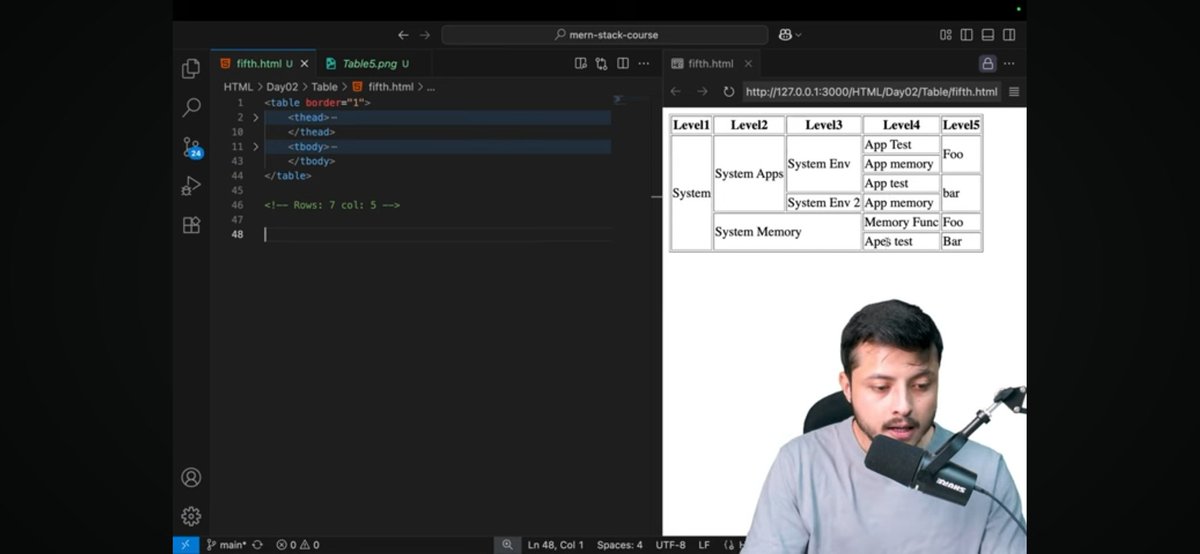Click the App Test cell
1200x554 pixels.
point(901,144)
